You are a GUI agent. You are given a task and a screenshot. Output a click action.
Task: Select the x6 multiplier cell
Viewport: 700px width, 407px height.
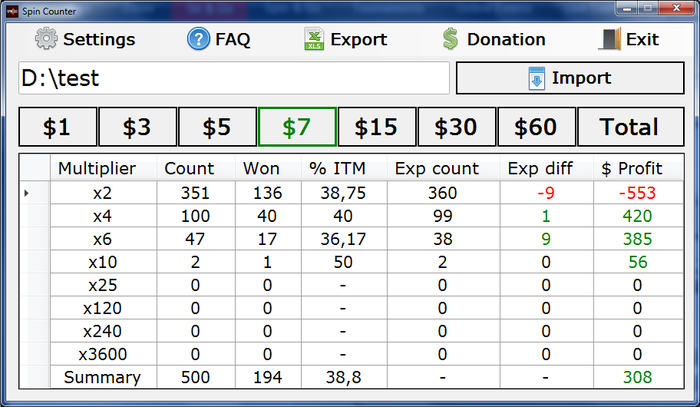coord(103,239)
